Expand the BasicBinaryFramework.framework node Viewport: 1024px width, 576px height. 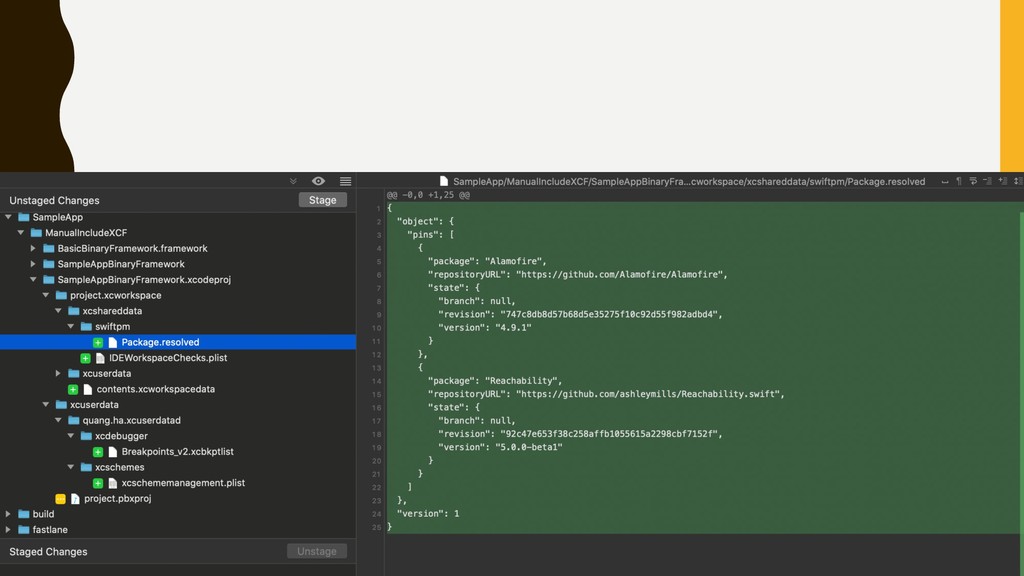tap(33, 248)
